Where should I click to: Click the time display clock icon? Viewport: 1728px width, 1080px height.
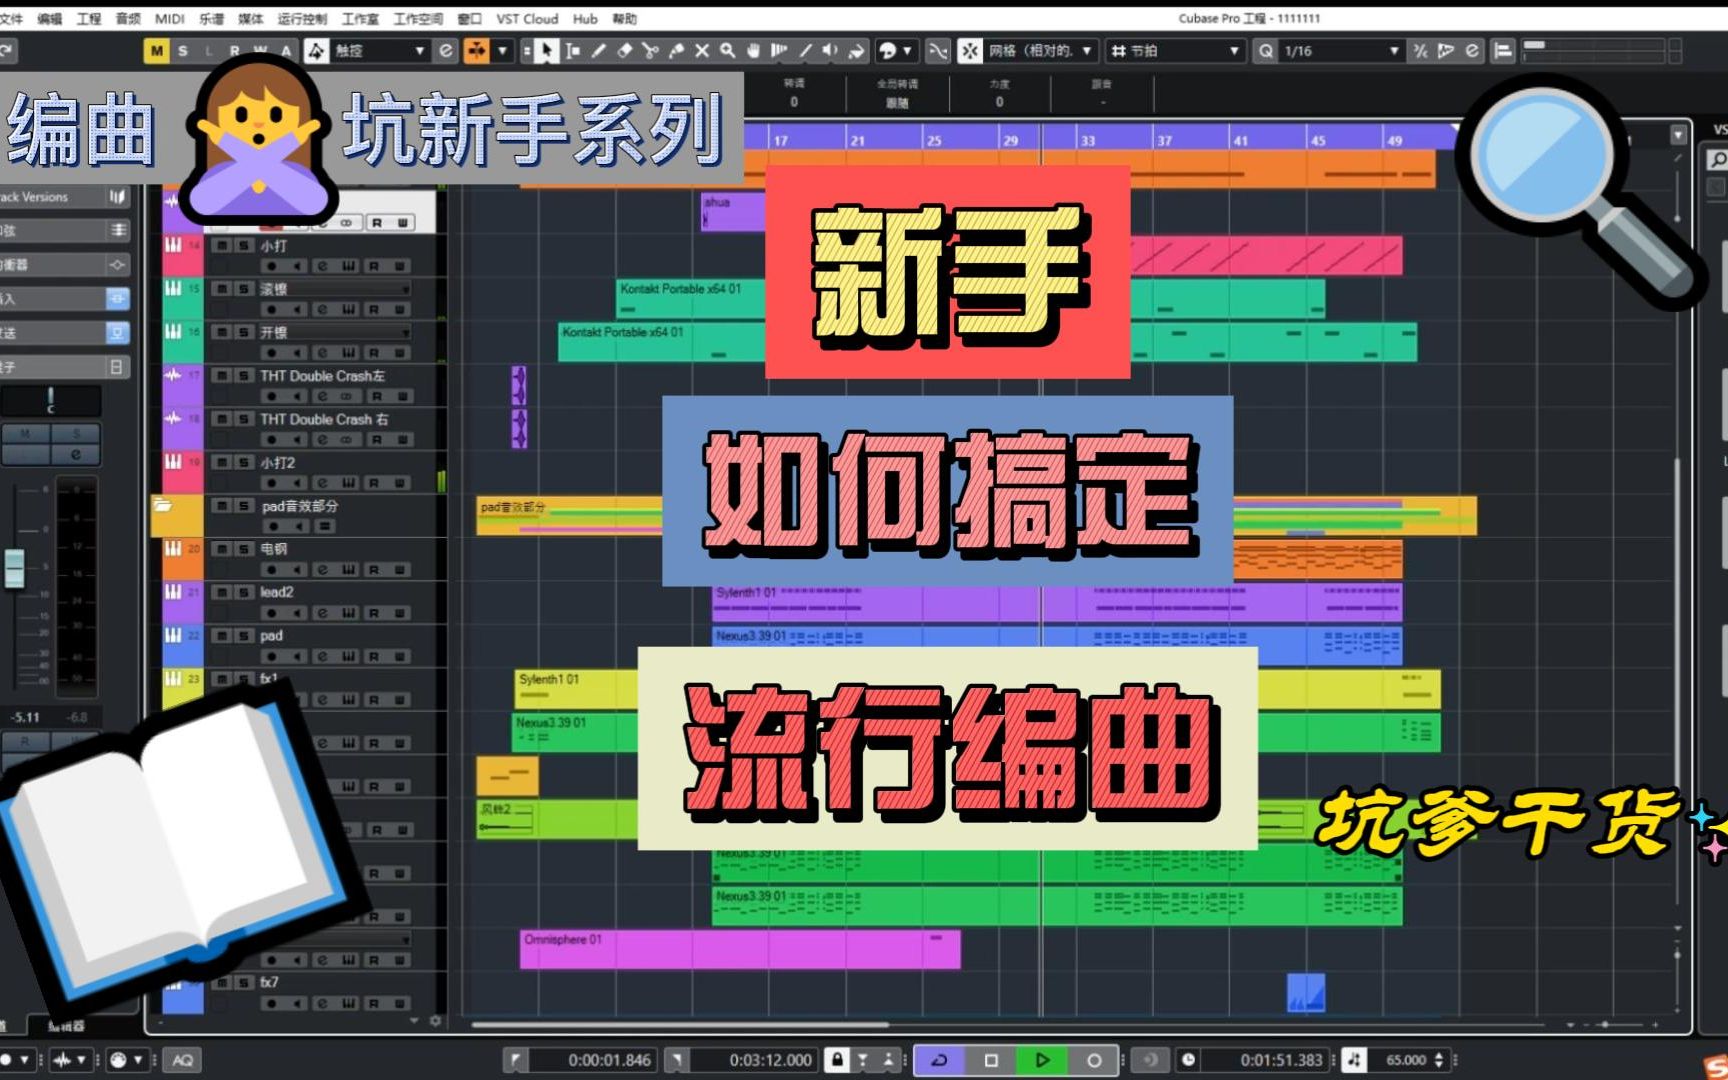(x=1188, y=1060)
